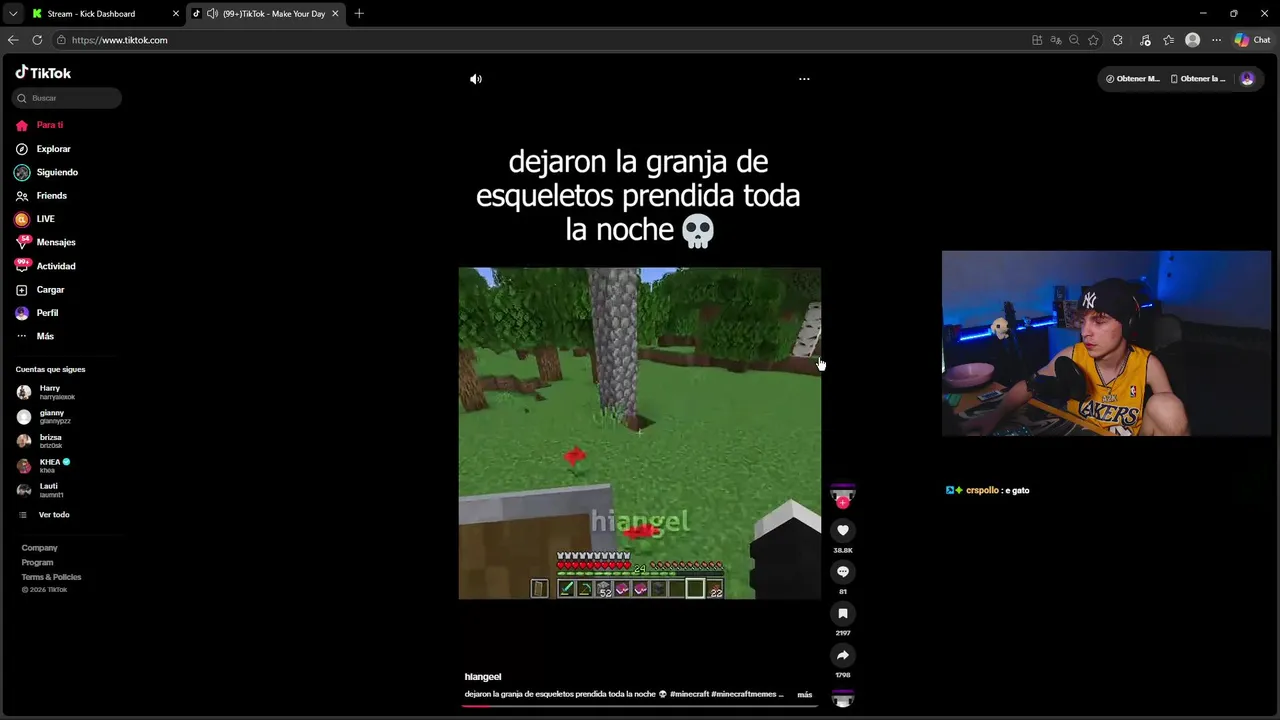The height and width of the screenshot is (720, 1280).
Task: Open the browser settings and more menu
Action: point(1216,40)
